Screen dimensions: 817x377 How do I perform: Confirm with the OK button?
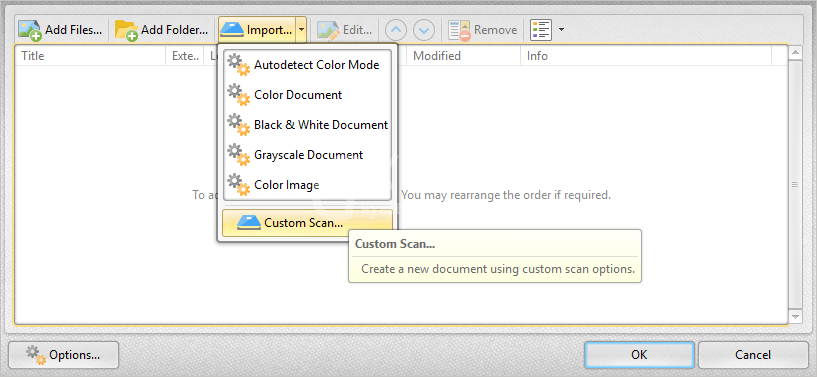click(639, 355)
